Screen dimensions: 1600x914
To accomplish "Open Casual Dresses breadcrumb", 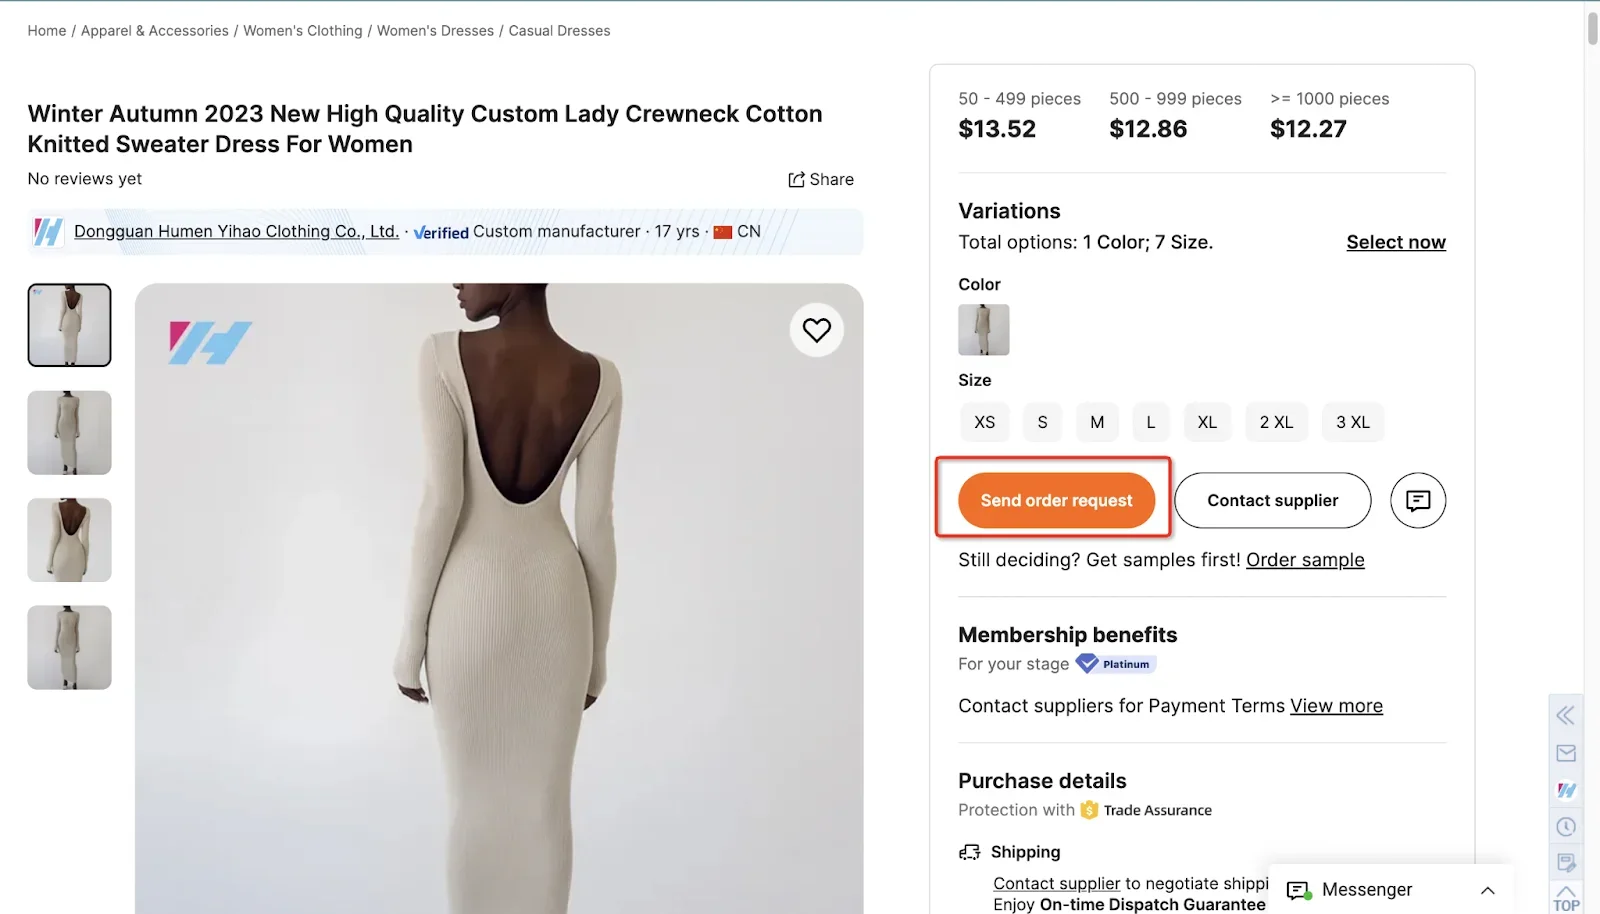I will pyautogui.click(x=559, y=31).
